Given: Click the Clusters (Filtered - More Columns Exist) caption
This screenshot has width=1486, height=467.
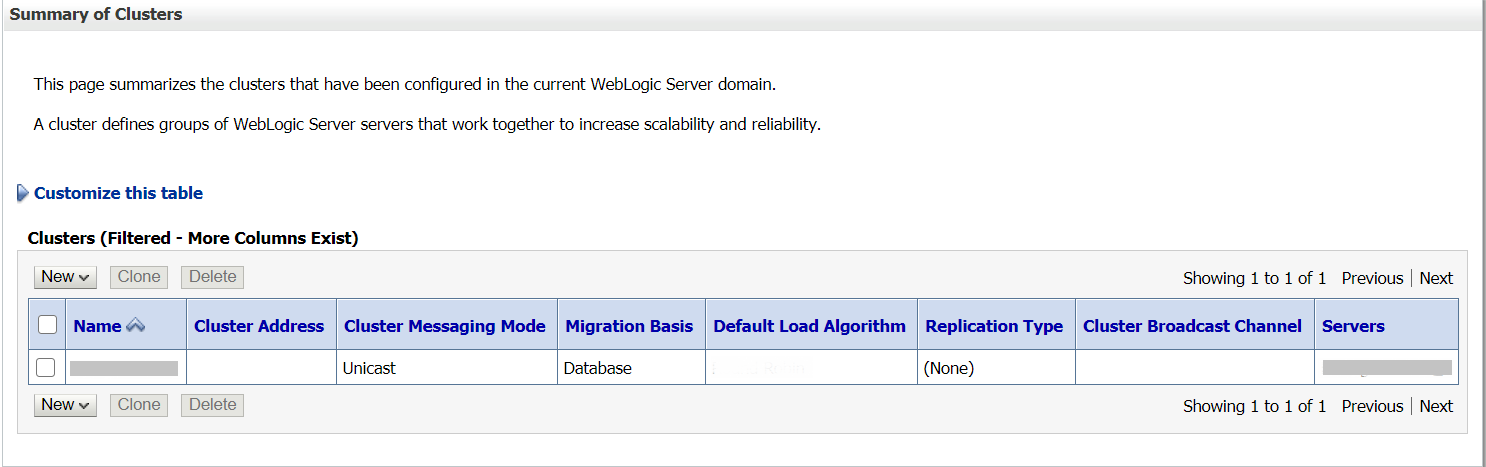Looking at the screenshot, I should point(193,238).
